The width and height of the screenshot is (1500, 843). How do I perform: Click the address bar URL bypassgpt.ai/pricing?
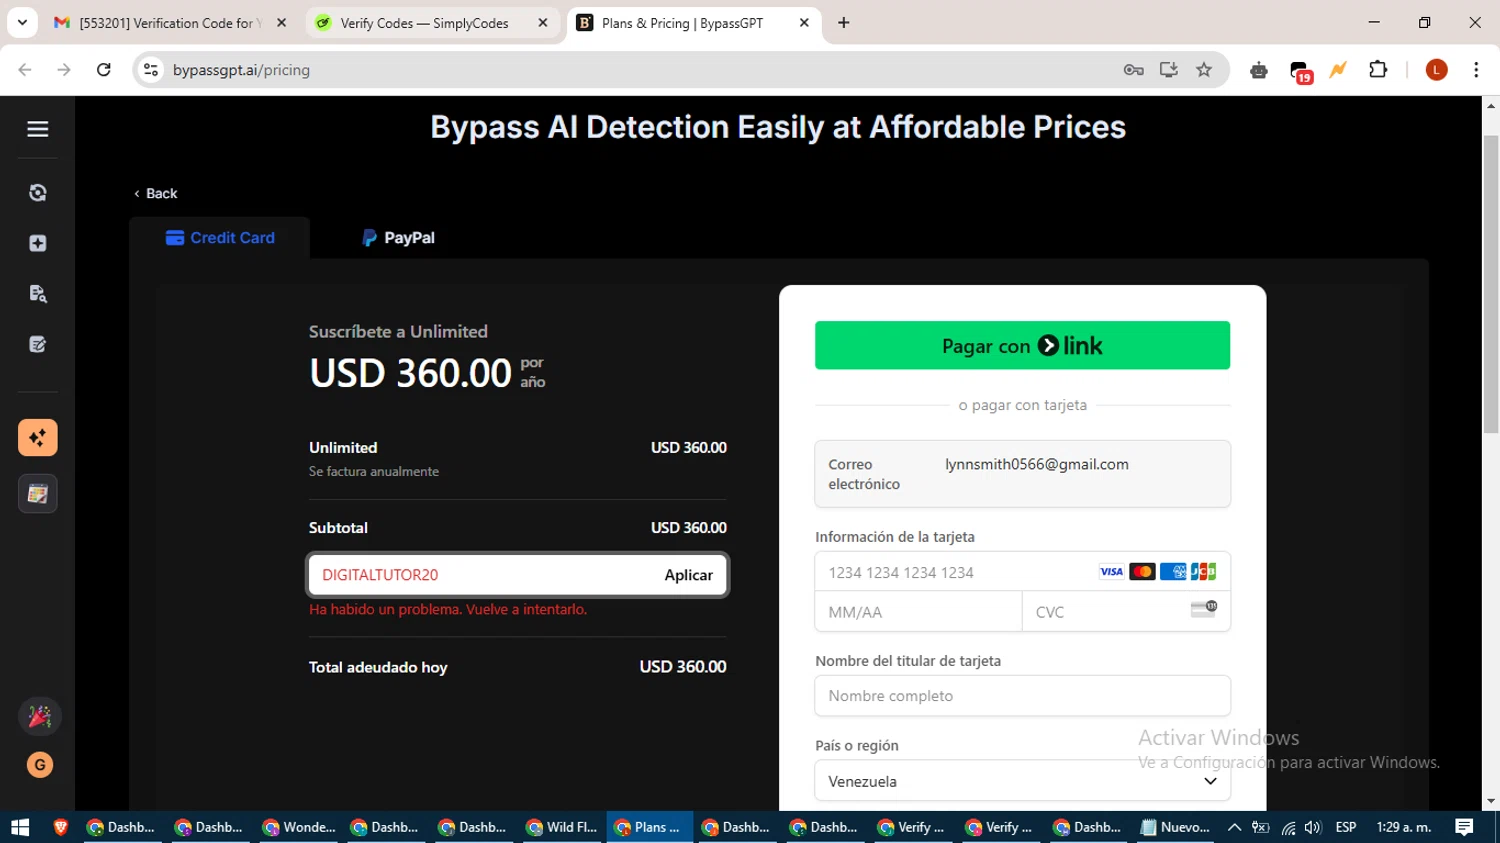pyautogui.click(x=241, y=70)
